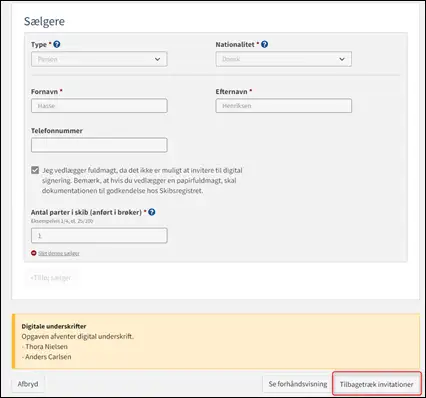
Task: Click the Antal parter i skib field
Action: pos(99,236)
